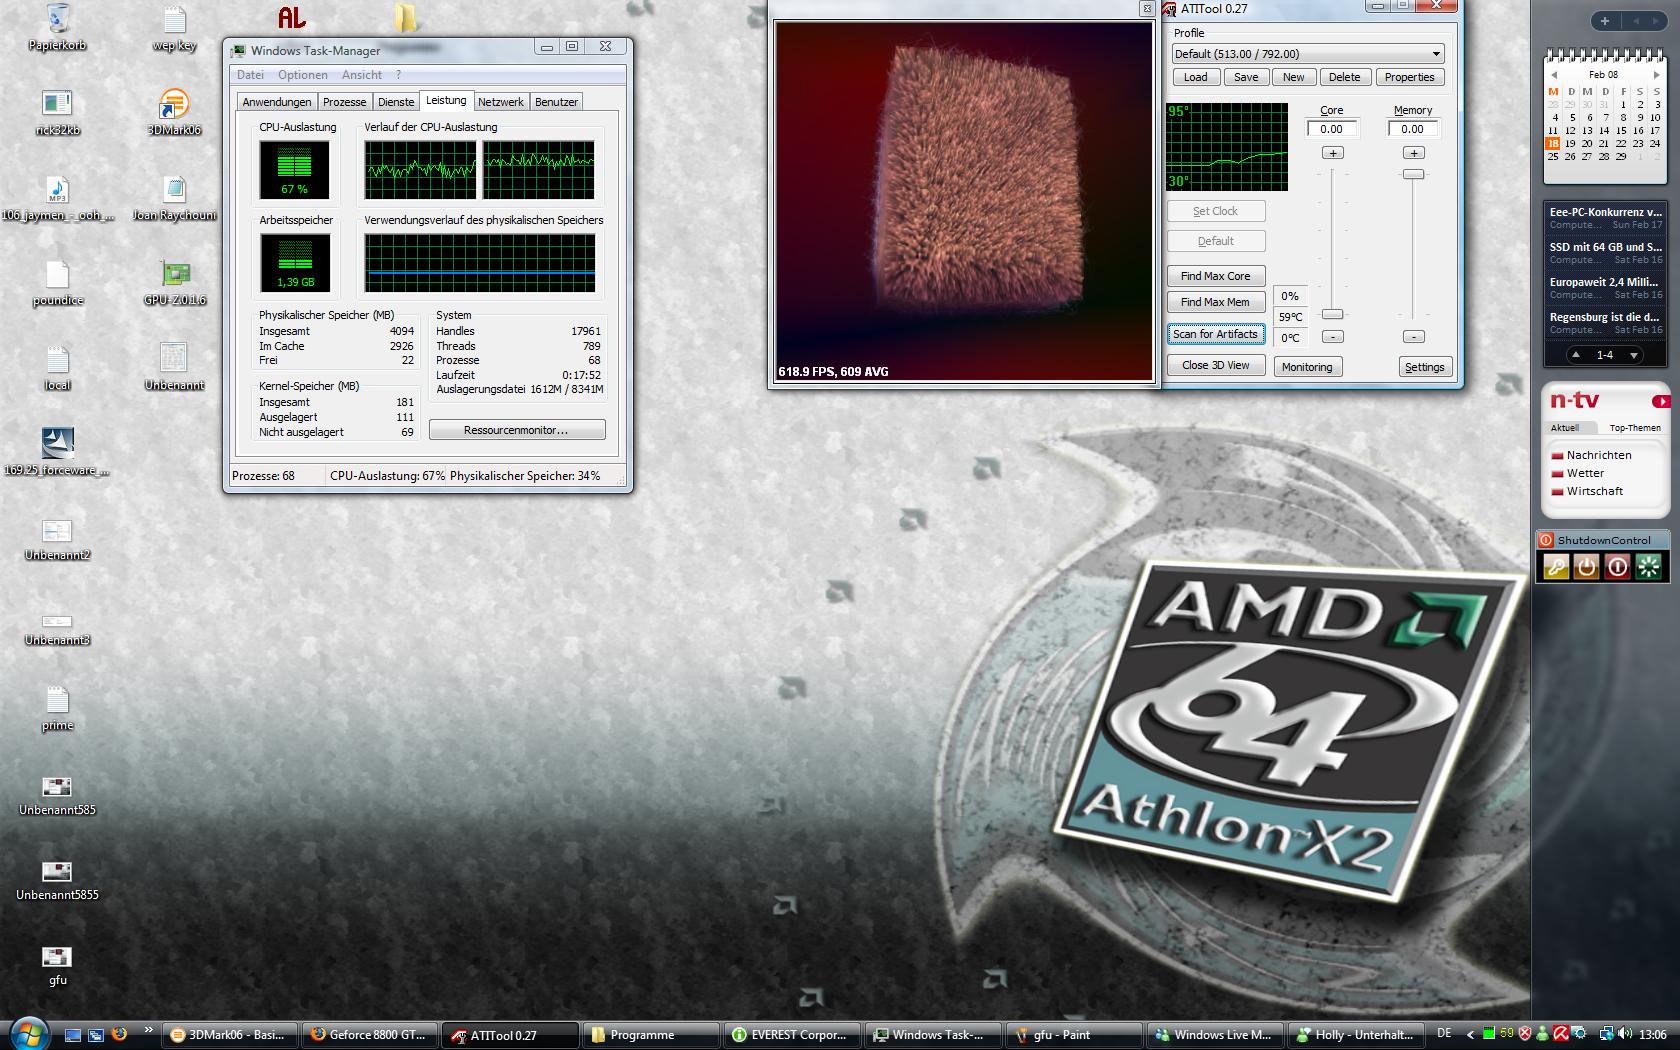
Task: Show next headlines in feed gadget
Action: 1634,355
